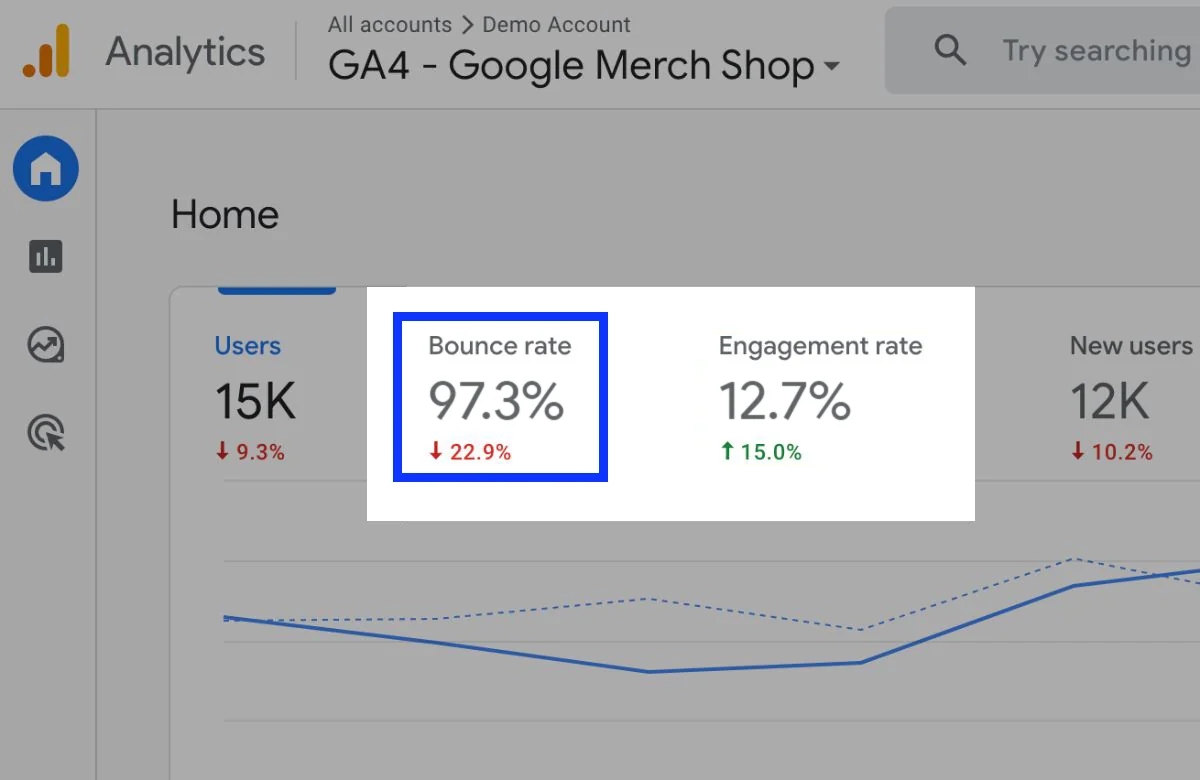Open the Advertising icon in the left navigation
Image resolution: width=1200 pixels, height=780 pixels.
(x=45, y=433)
